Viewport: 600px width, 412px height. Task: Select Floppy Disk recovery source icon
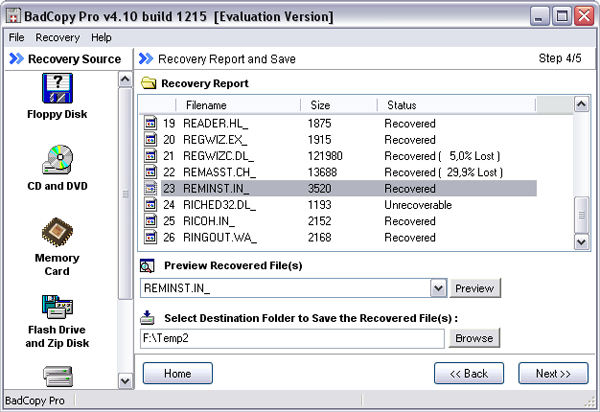coord(57,88)
